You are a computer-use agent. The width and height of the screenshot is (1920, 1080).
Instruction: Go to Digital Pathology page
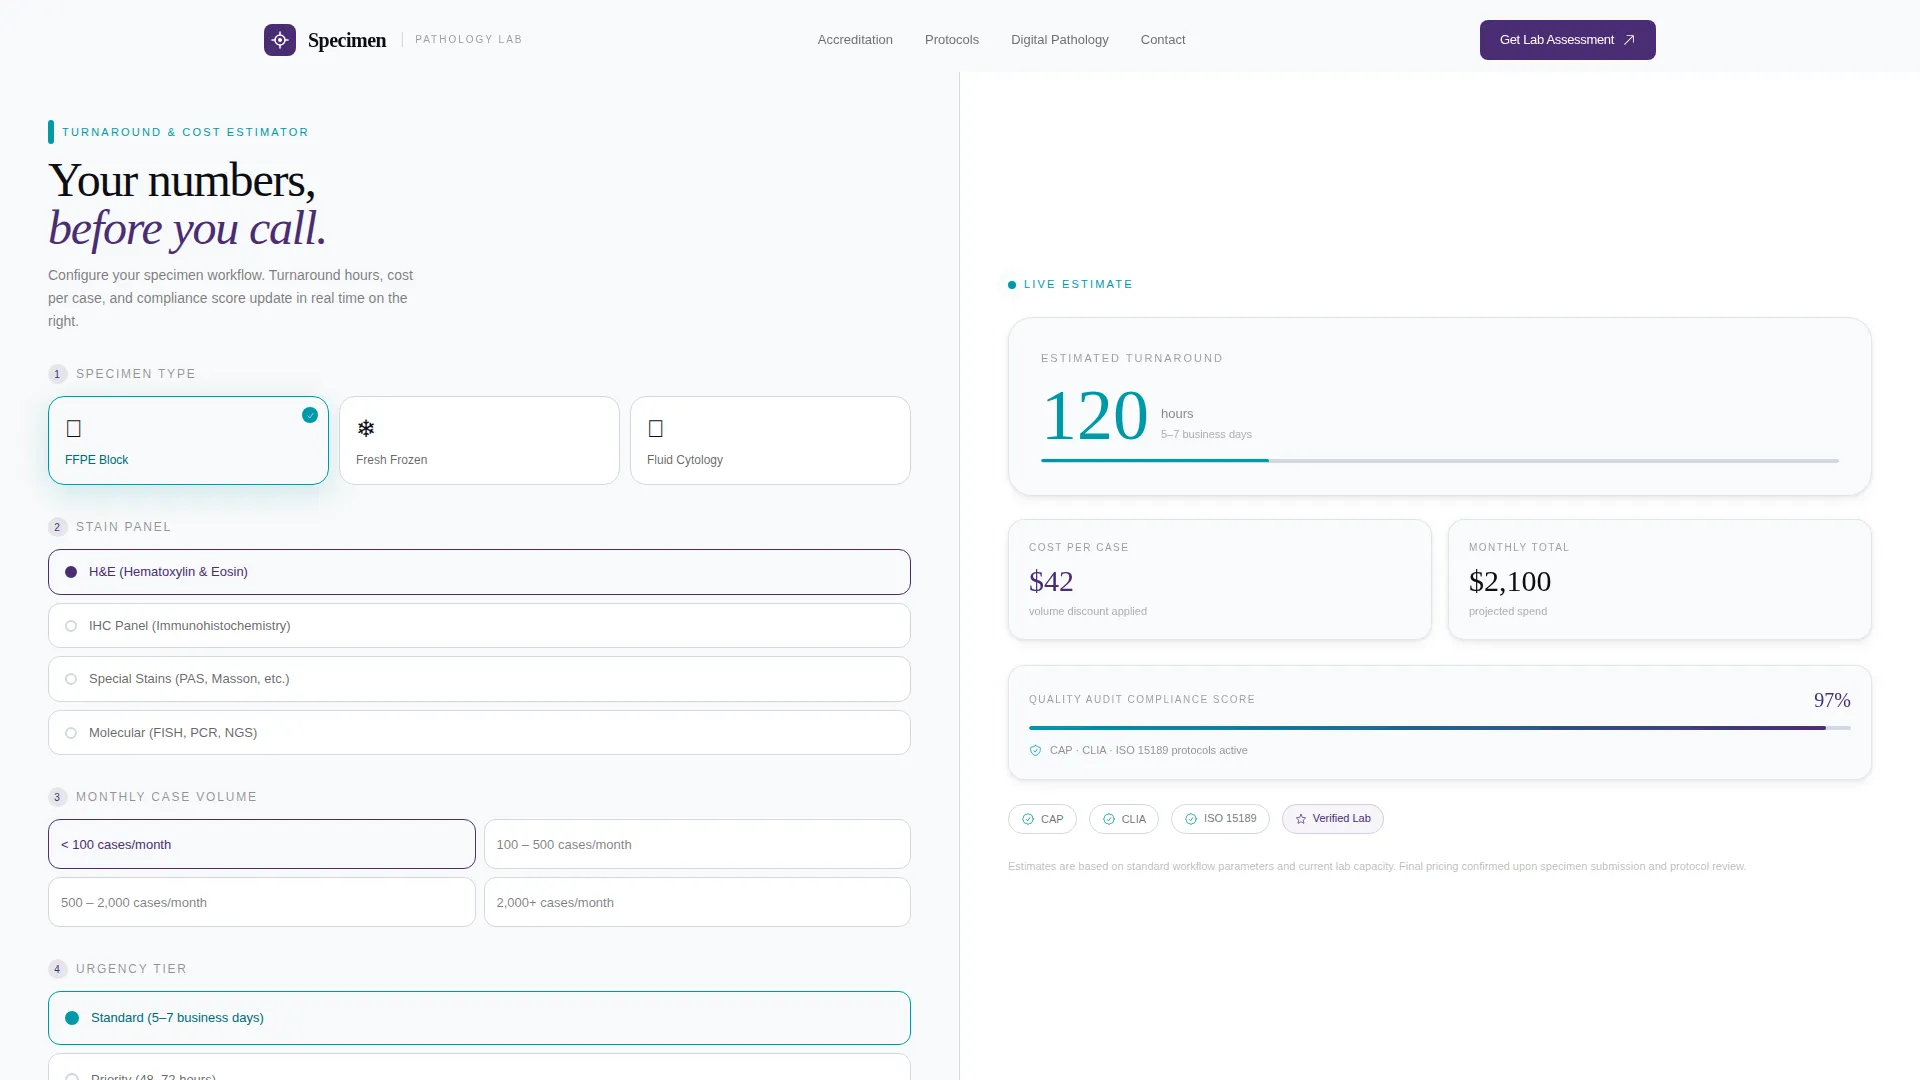coord(1060,40)
